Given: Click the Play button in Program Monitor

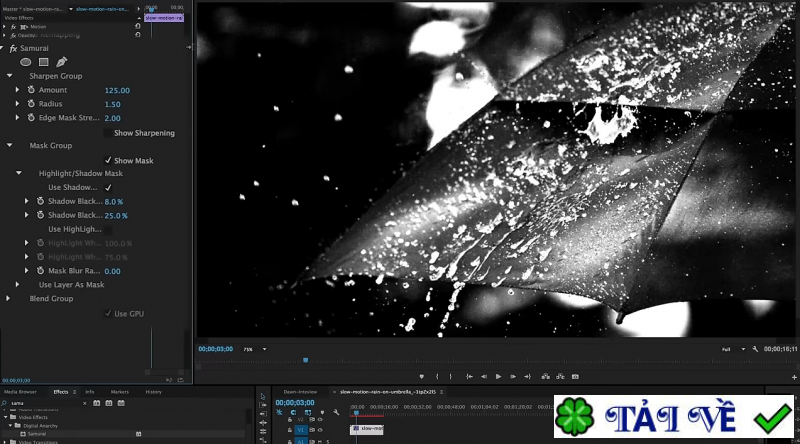Looking at the screenshot, I should coord(498,376).
